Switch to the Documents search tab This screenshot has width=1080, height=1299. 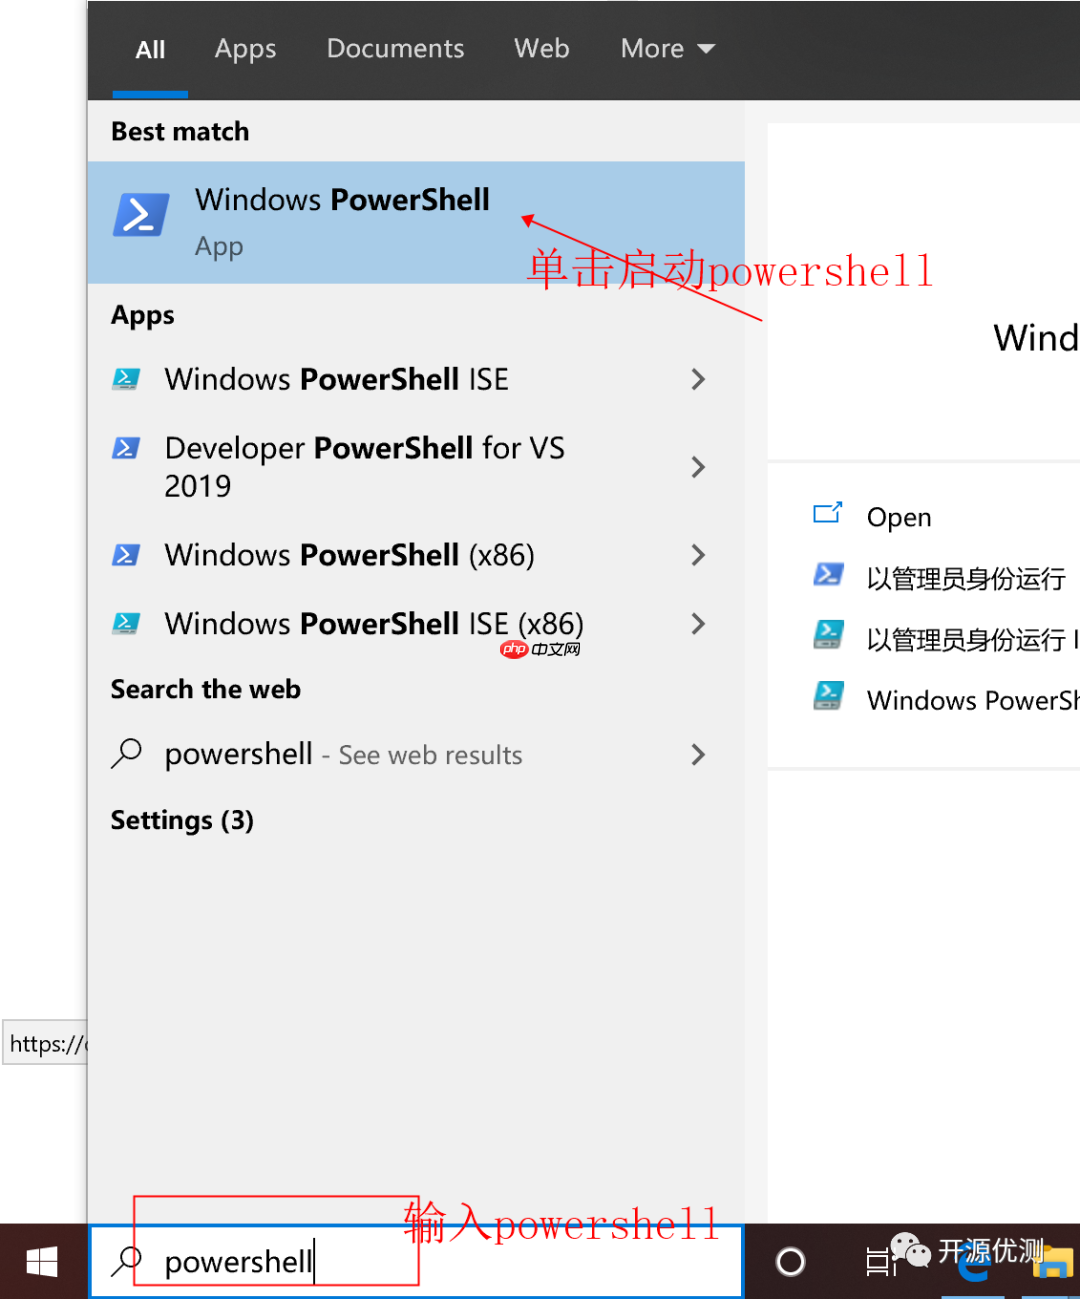point(395,48)
